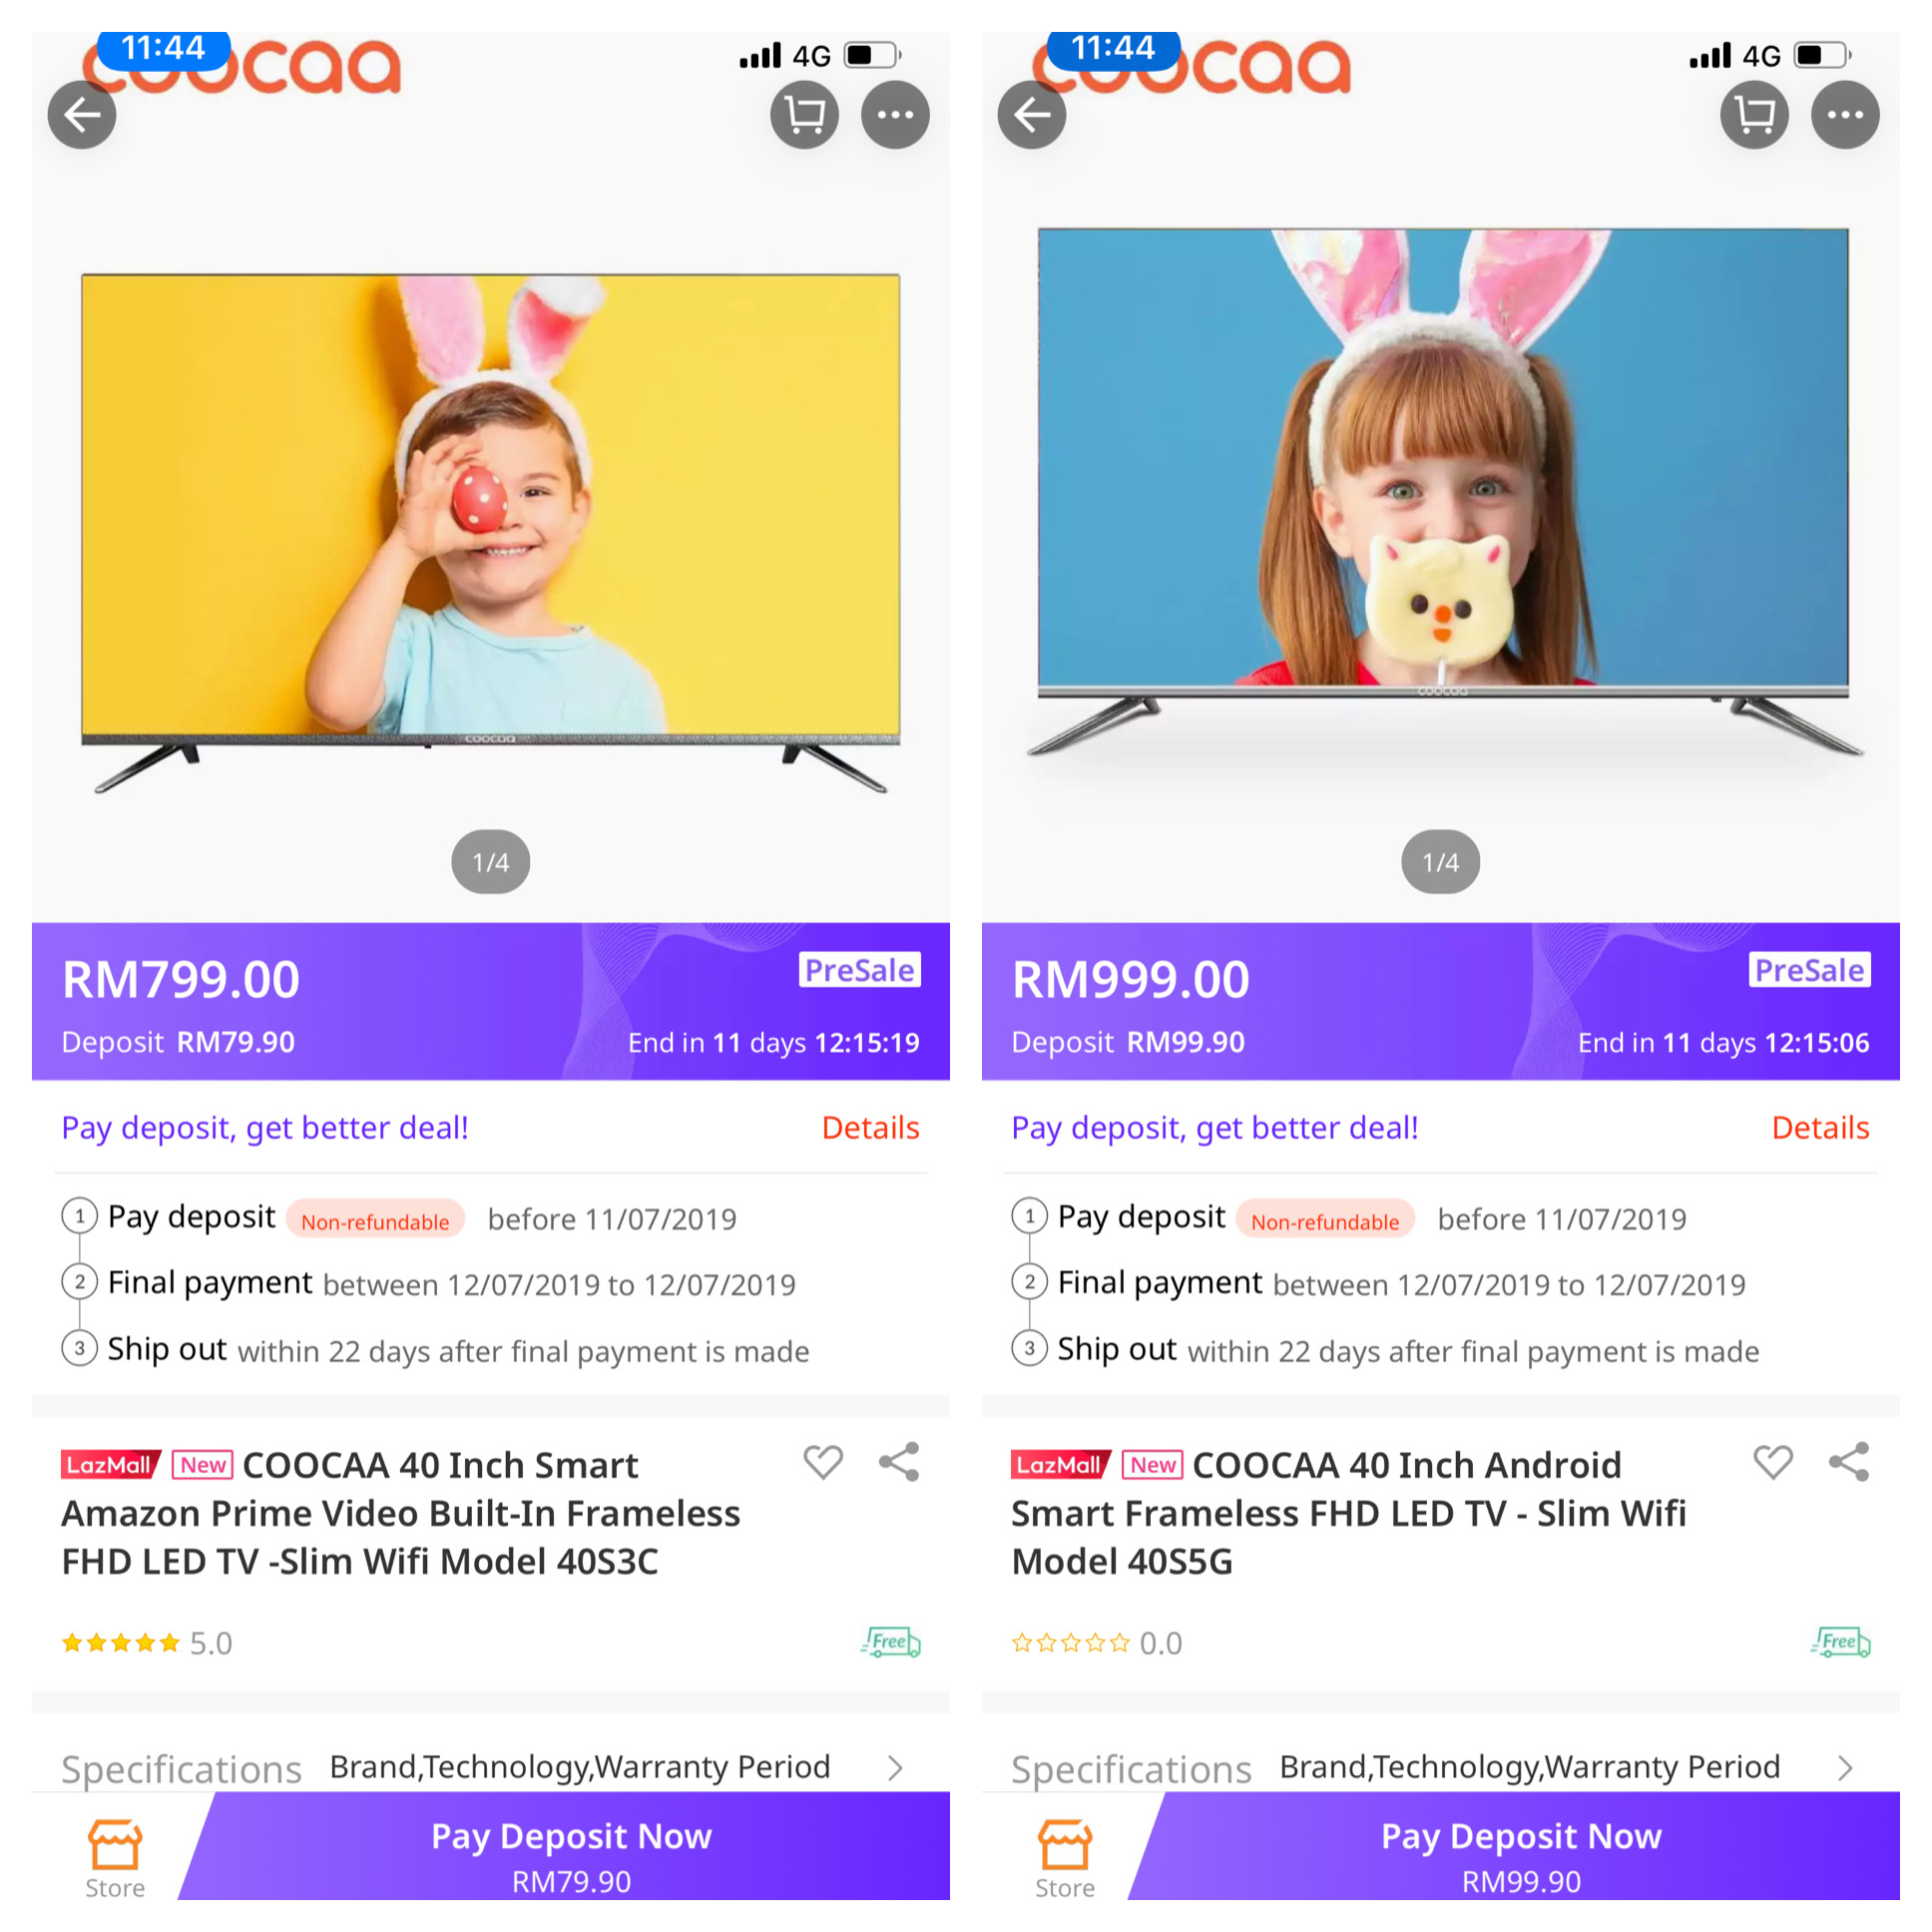Open presale Details link under RM999.00
Screen dimensions: 1932x1932
pyautogui.click(x=1820, y=1128)
